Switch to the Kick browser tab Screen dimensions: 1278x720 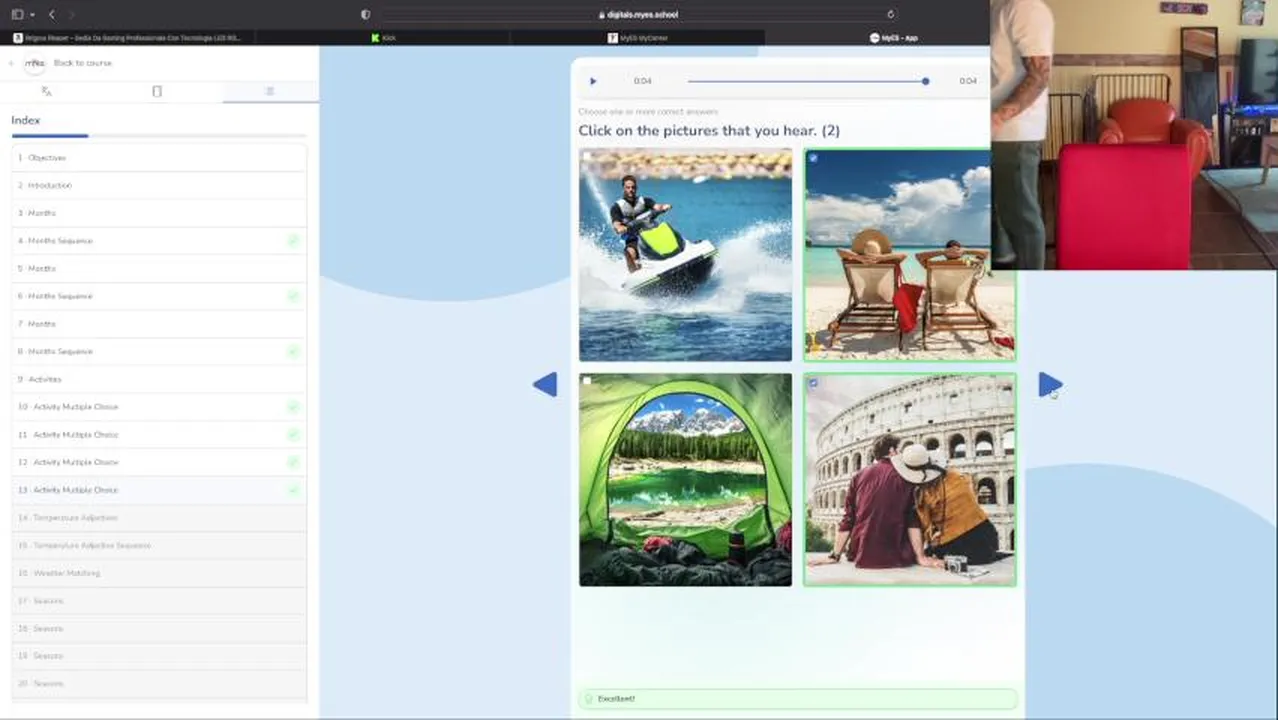click(383, 38)
